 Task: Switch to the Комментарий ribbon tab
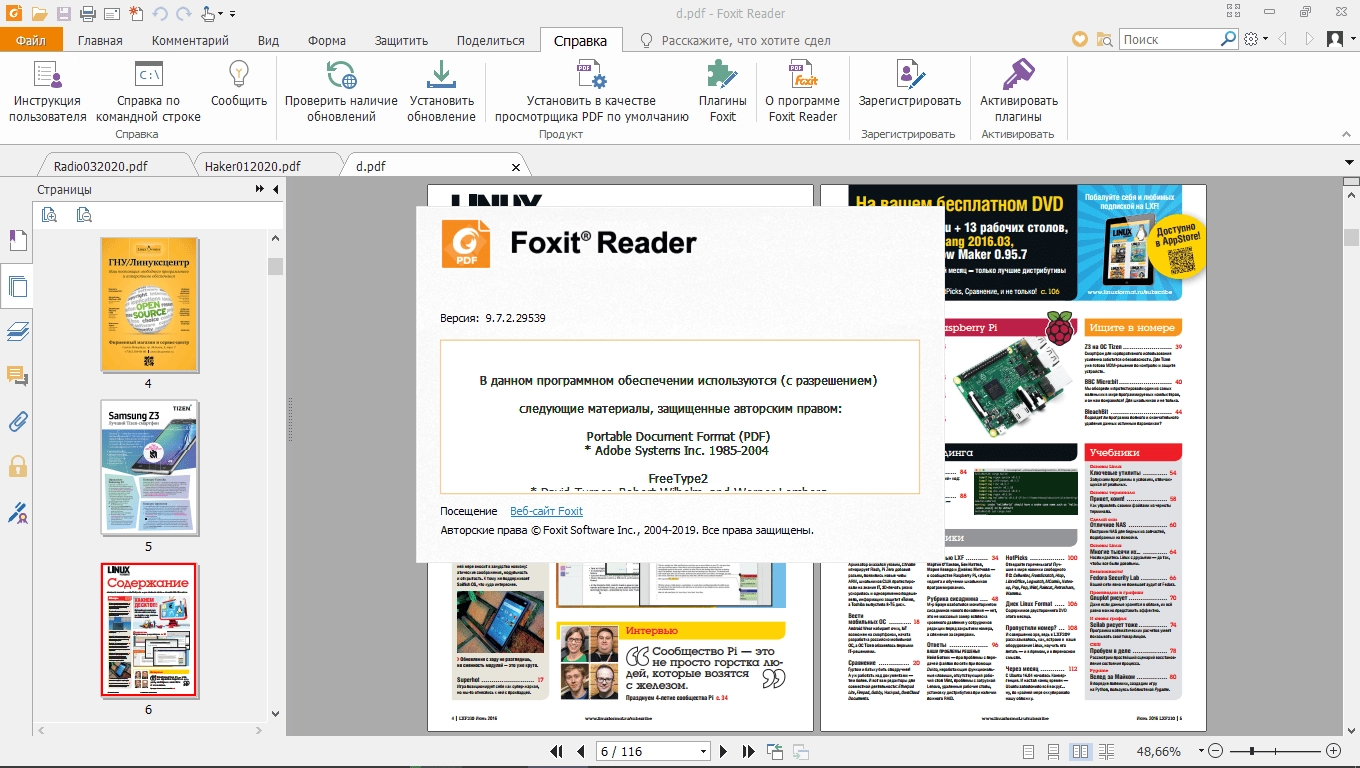(190, 40)
